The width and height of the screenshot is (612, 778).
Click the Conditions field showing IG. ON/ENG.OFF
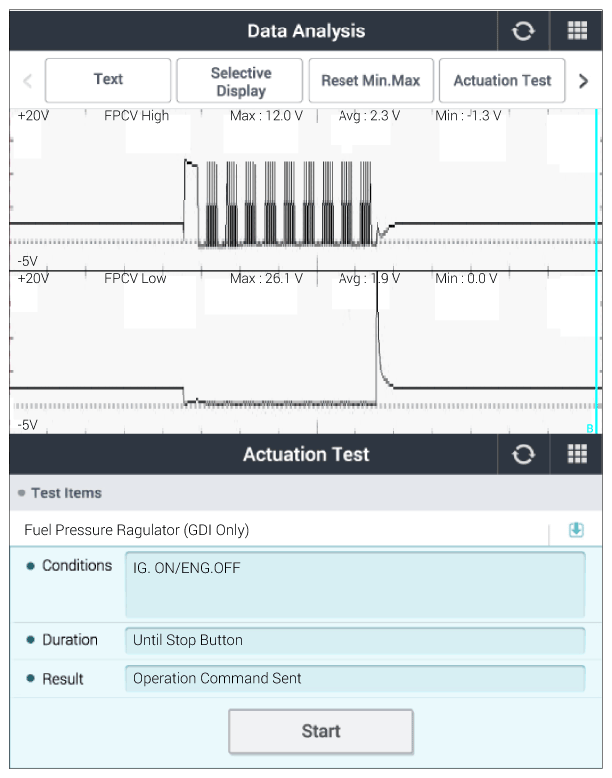coord(355,584)
